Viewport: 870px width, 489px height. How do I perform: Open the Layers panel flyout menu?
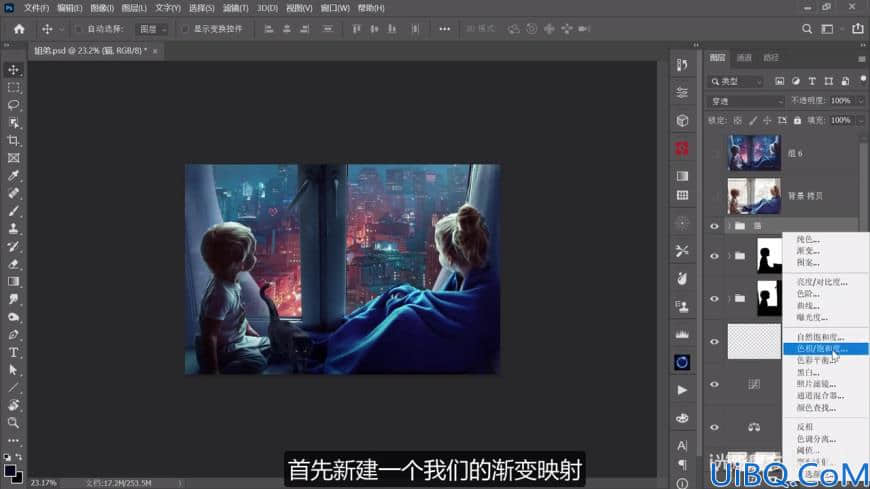(861, 58)
